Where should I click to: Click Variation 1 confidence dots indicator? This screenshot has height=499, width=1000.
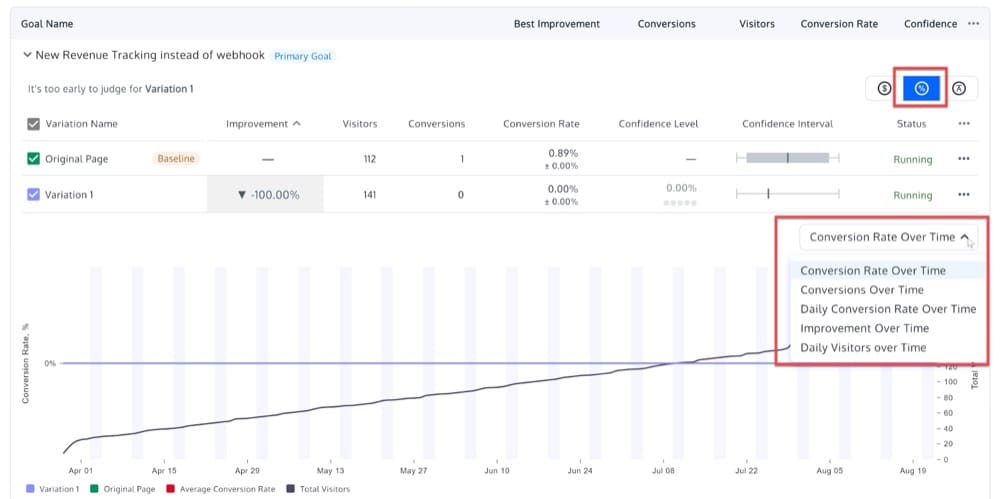[680, 203]
